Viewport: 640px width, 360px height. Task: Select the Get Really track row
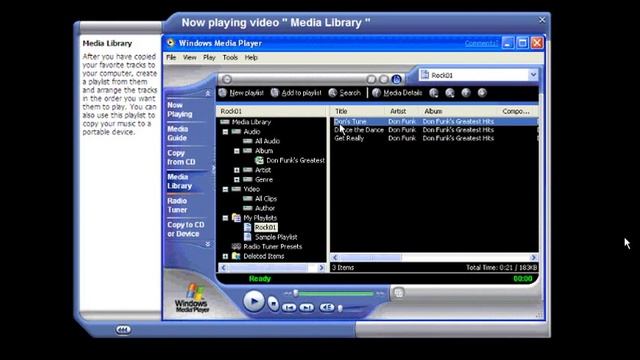click(434, 138)
